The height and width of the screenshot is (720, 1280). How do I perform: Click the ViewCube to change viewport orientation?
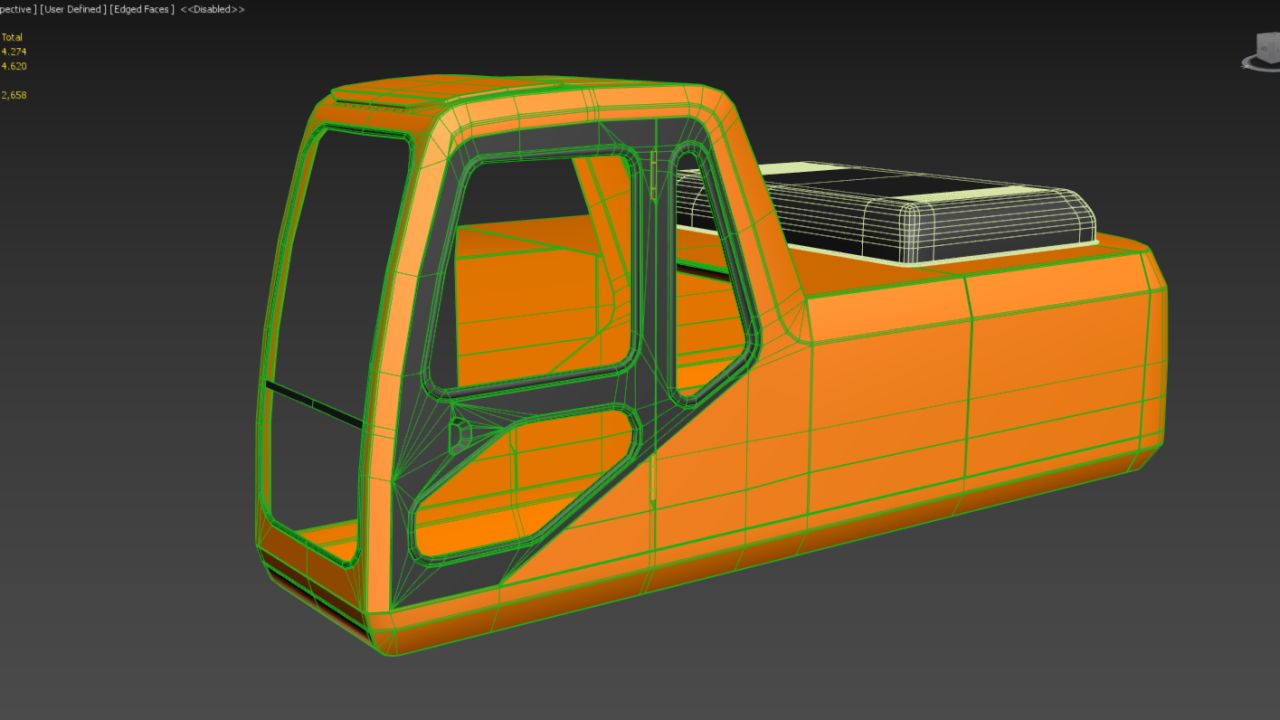(1266, 48)
